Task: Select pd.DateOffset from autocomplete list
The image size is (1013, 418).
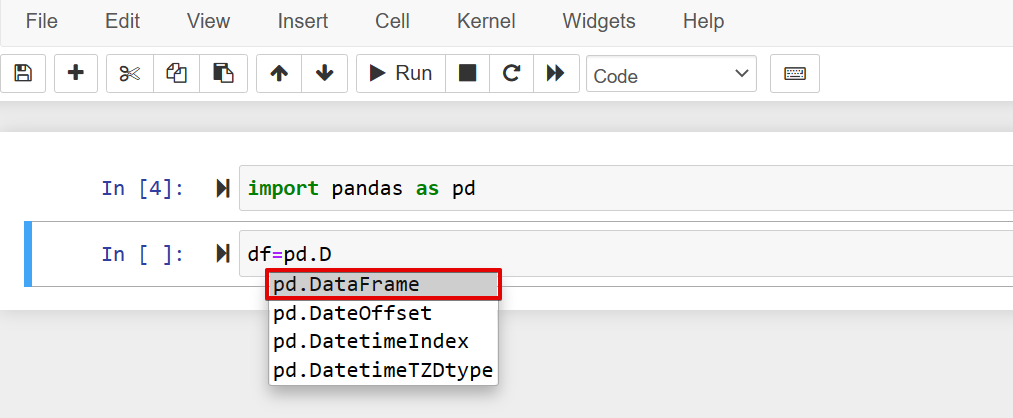Action: (x=384, y=313)
